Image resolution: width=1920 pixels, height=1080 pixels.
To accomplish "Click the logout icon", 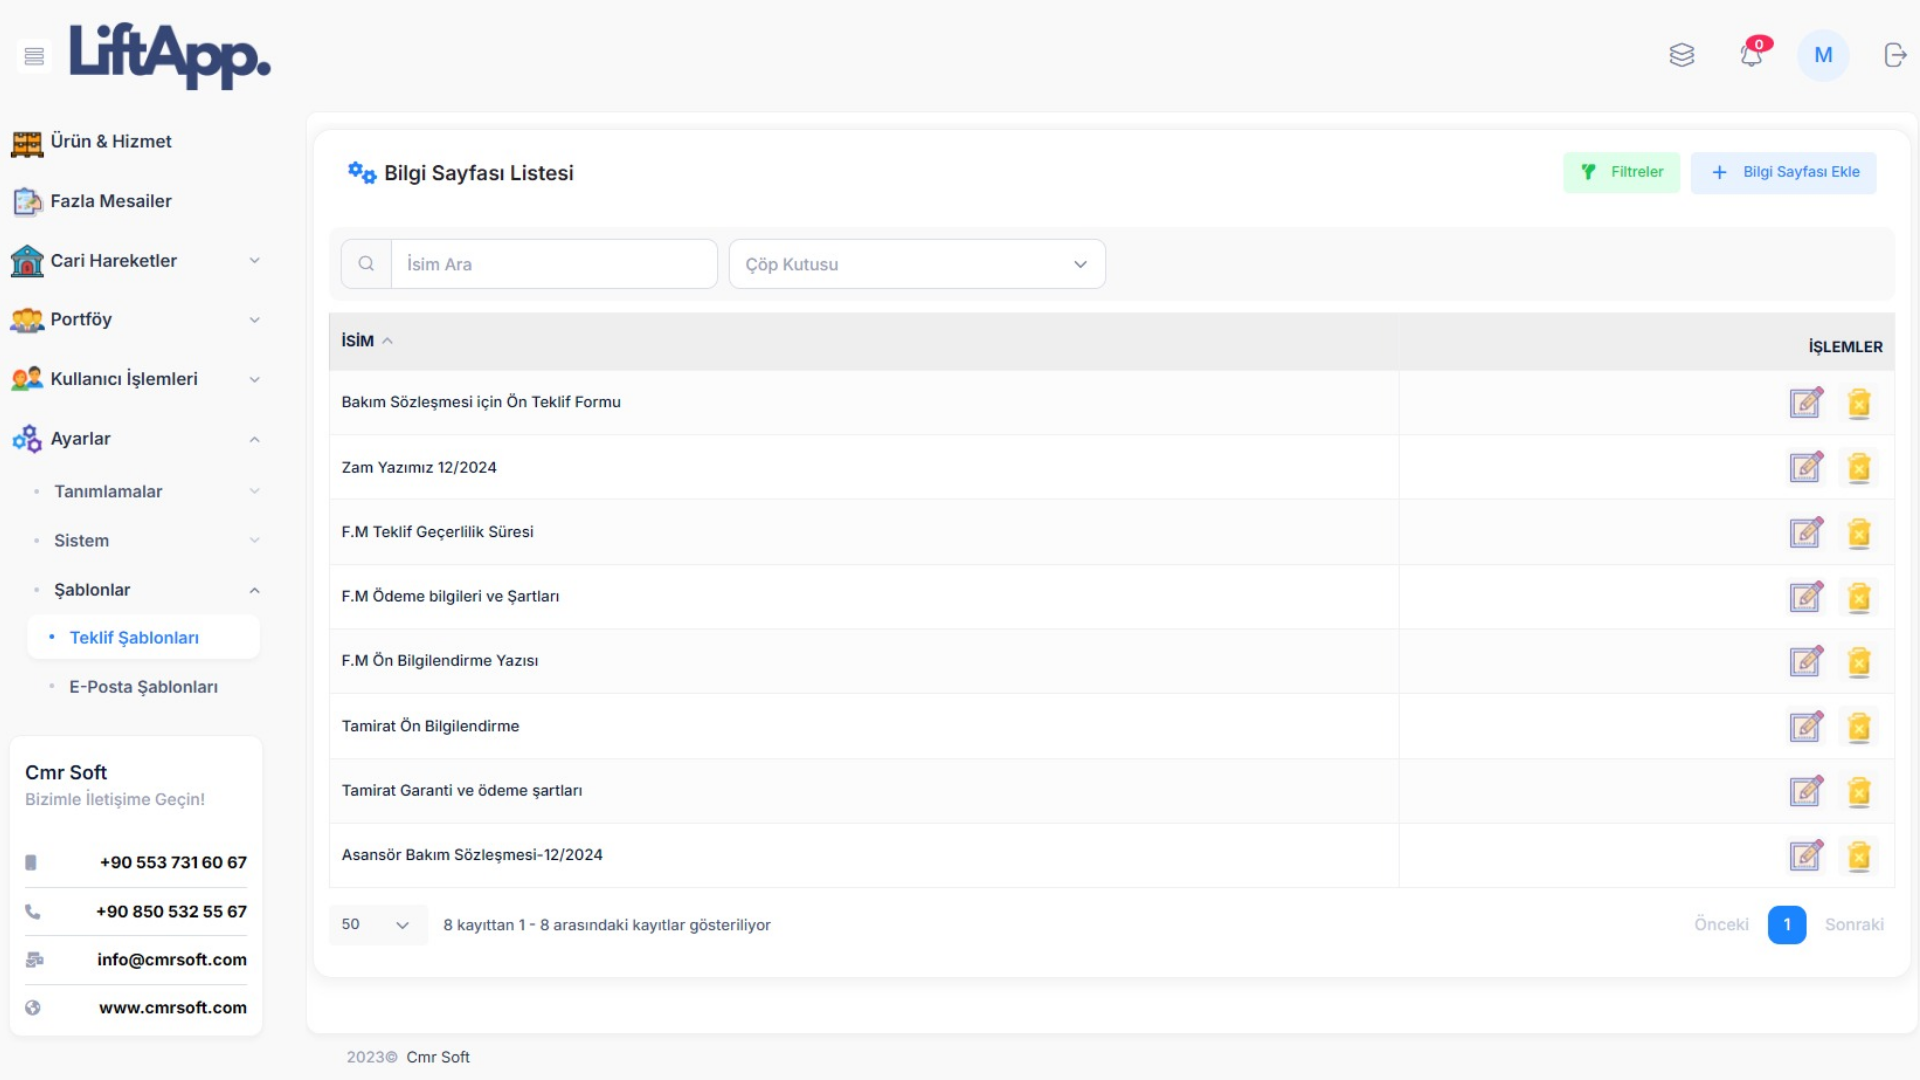I will [x=1895, y=55].
